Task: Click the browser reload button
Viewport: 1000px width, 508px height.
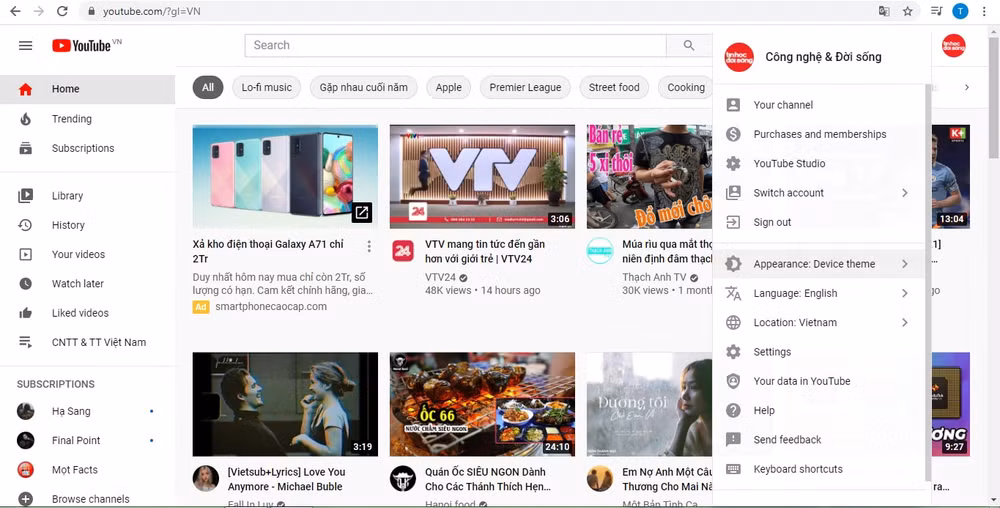Action: (62, 11)
